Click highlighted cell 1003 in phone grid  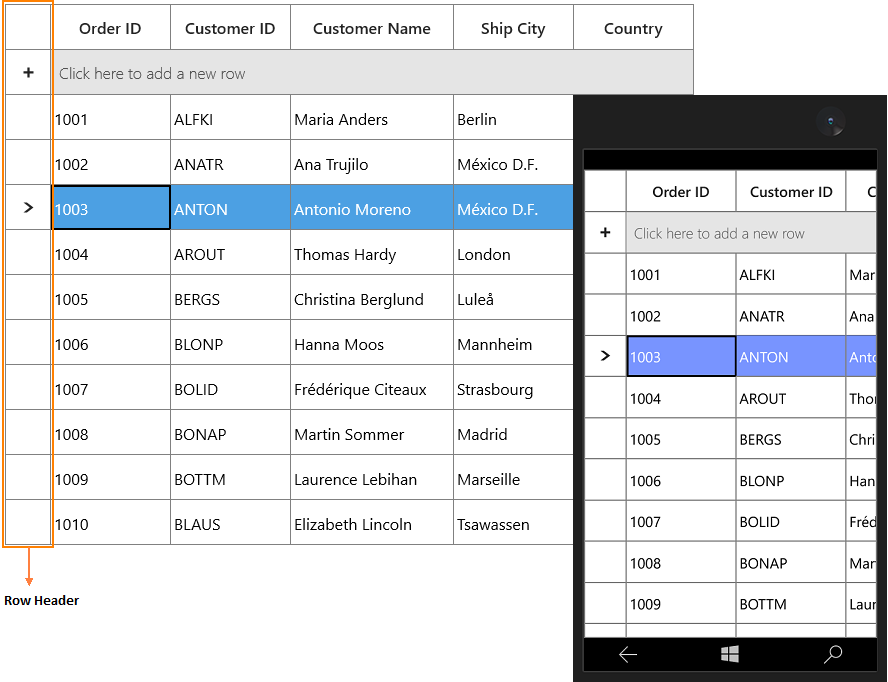point(681,356)
